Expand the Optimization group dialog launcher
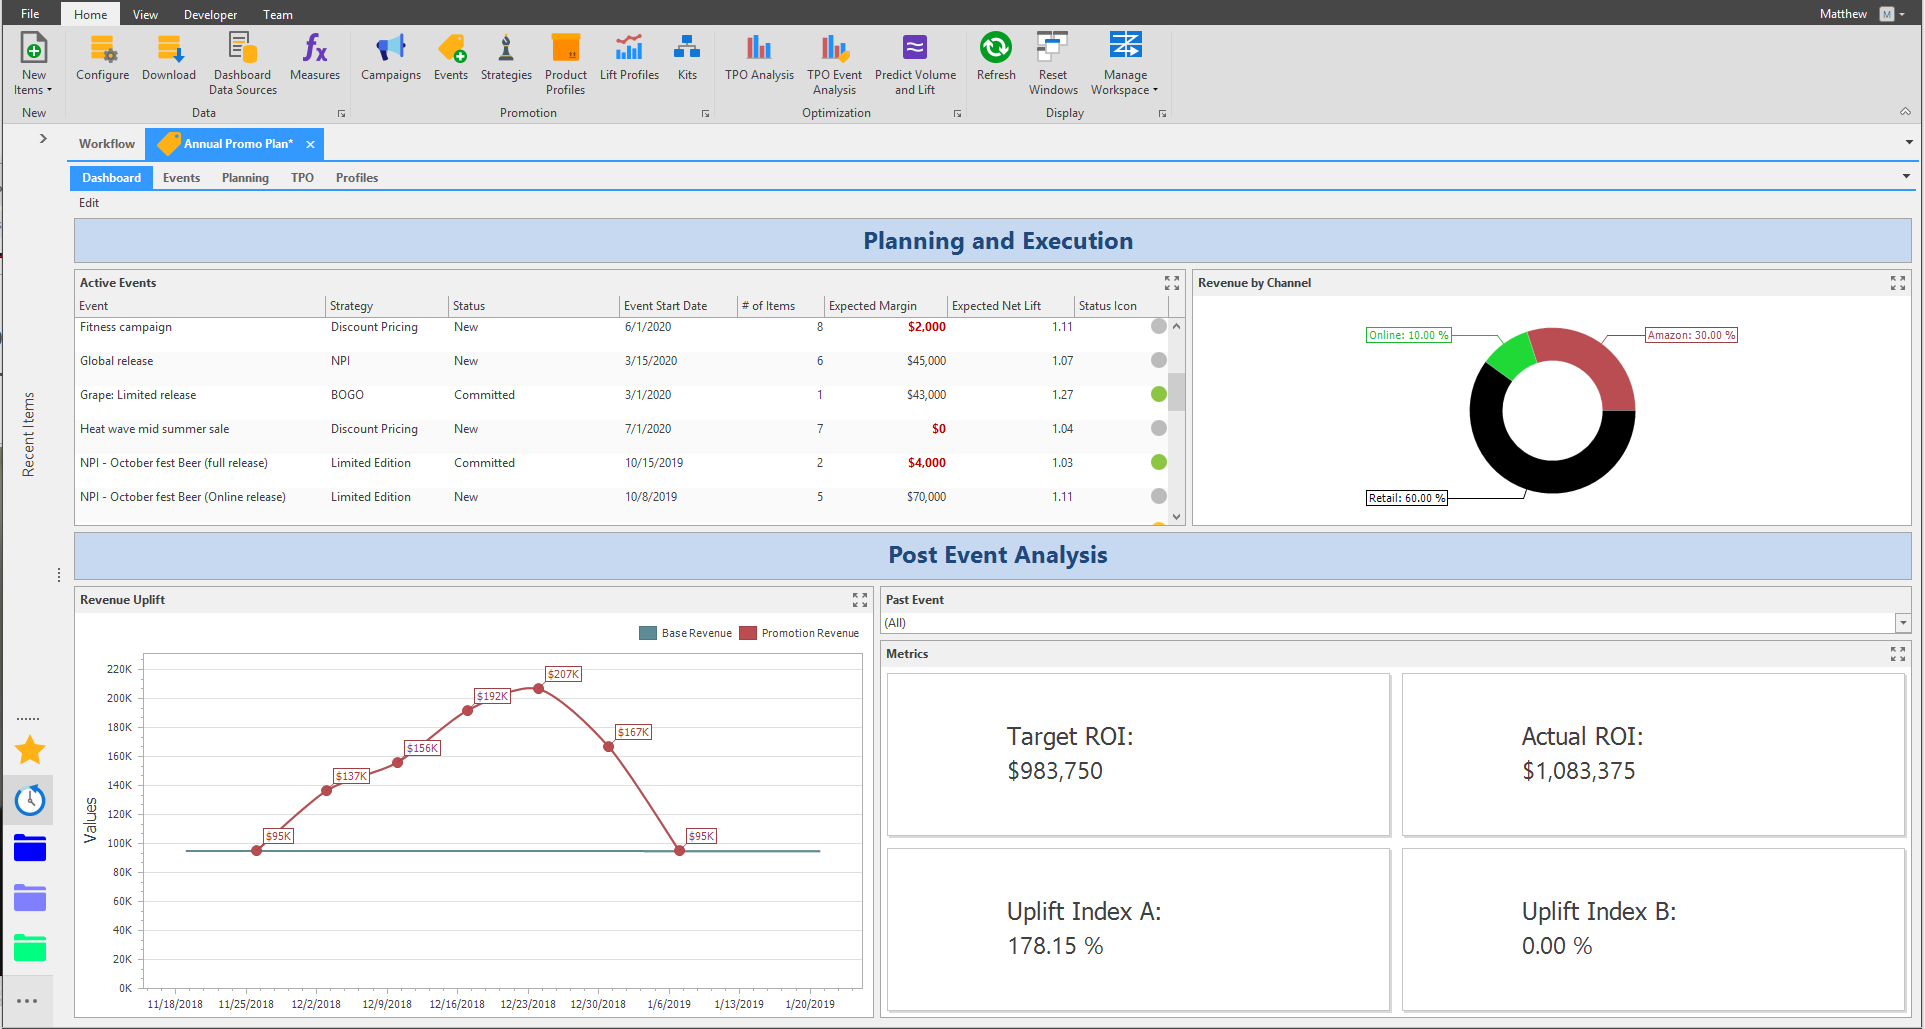1925x1029 pixels. tap(957, 114)
